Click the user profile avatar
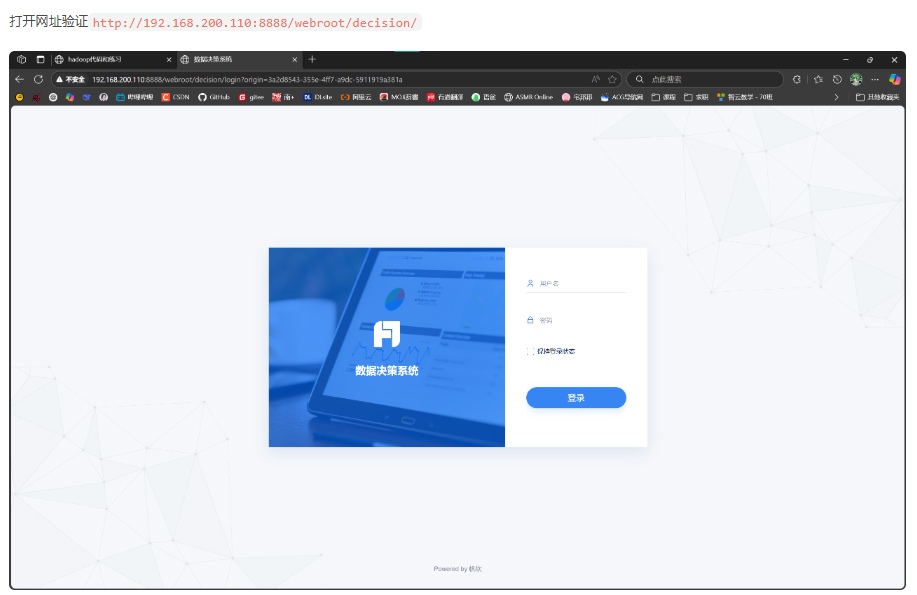917x595 pixels. click(856, 79)
